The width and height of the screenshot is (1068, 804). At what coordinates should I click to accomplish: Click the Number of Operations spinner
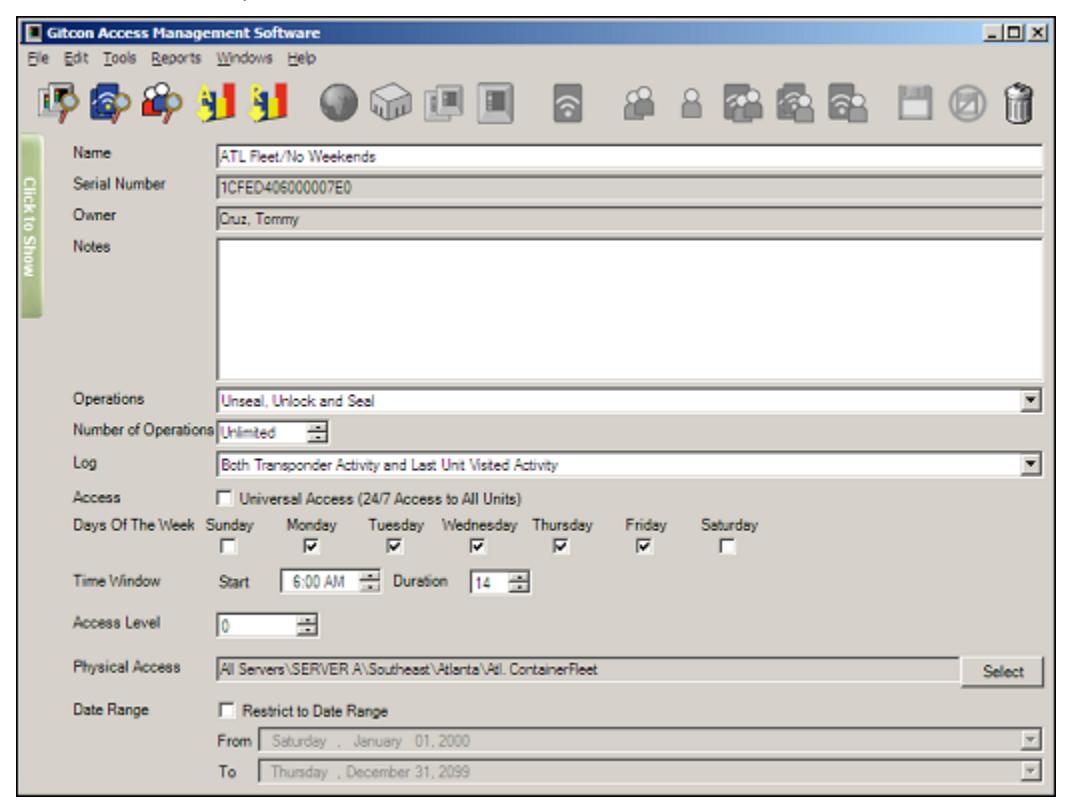click(x=317, y=432)
